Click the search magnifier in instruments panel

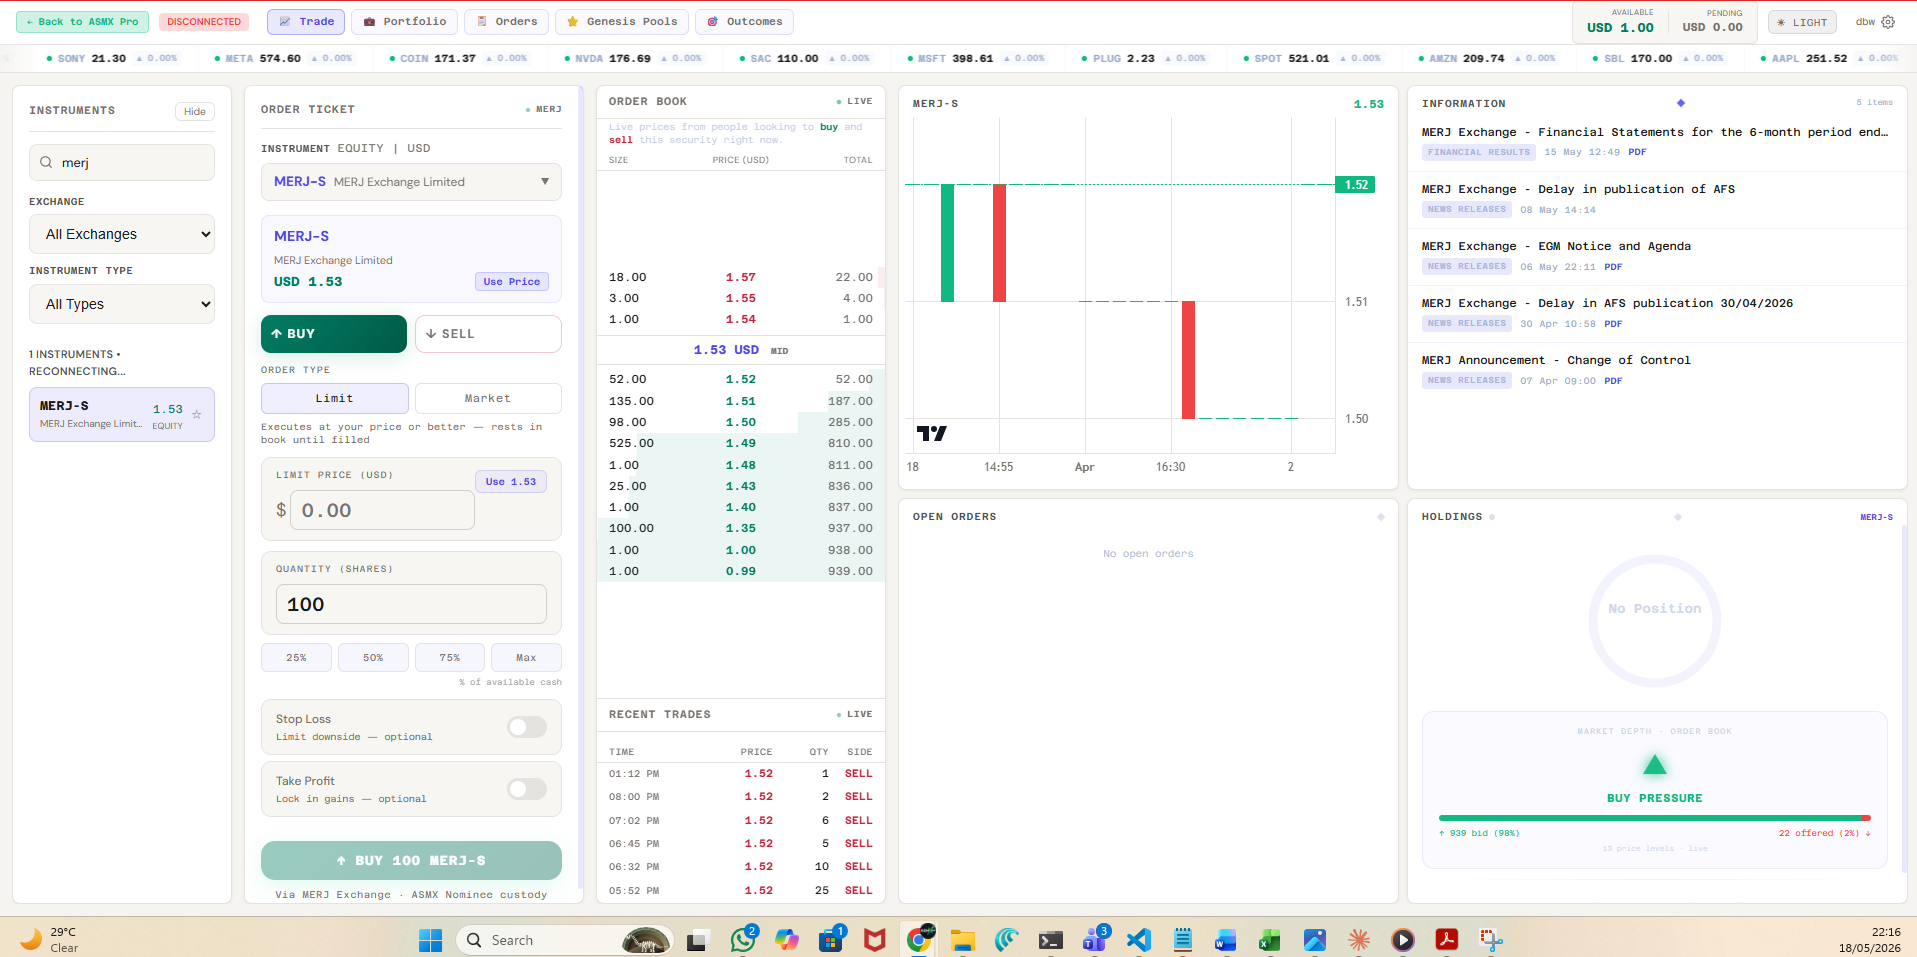click(46, 162)
